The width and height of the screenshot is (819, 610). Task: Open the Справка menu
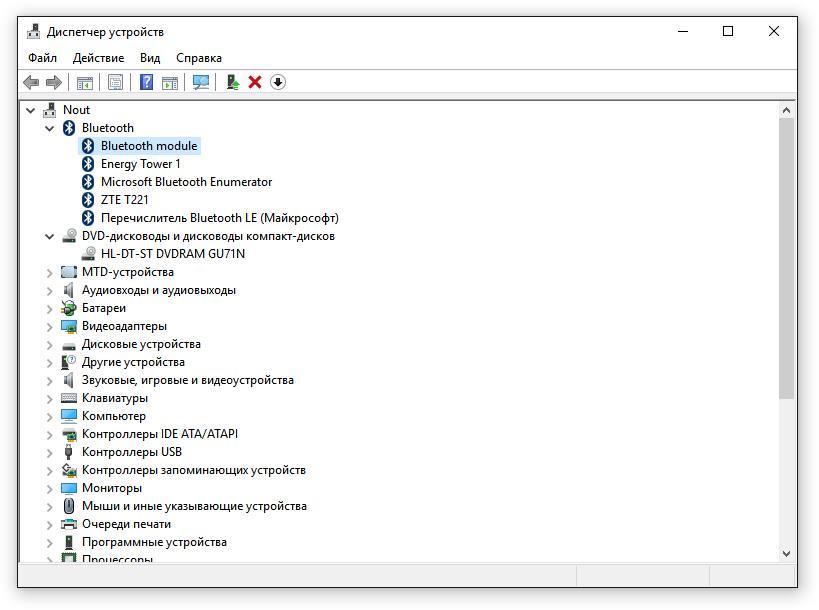(x=198, y=58)
